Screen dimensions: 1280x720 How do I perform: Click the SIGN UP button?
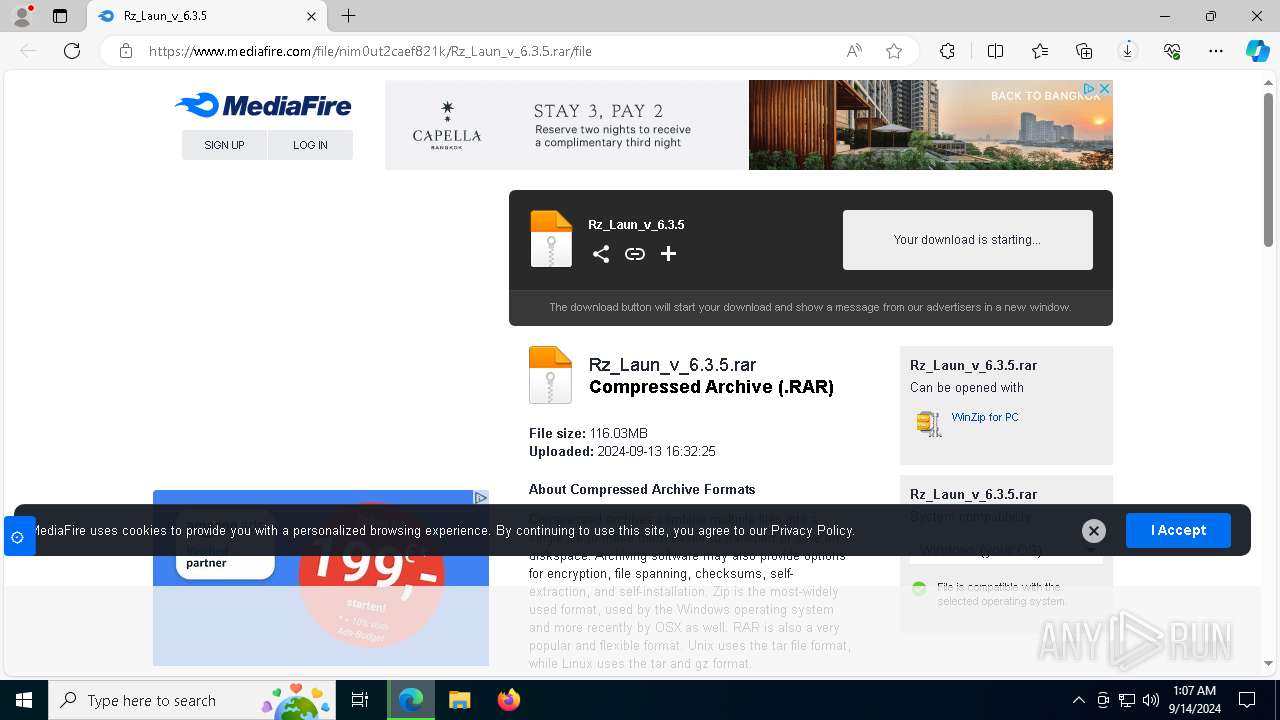pos(224,145)
